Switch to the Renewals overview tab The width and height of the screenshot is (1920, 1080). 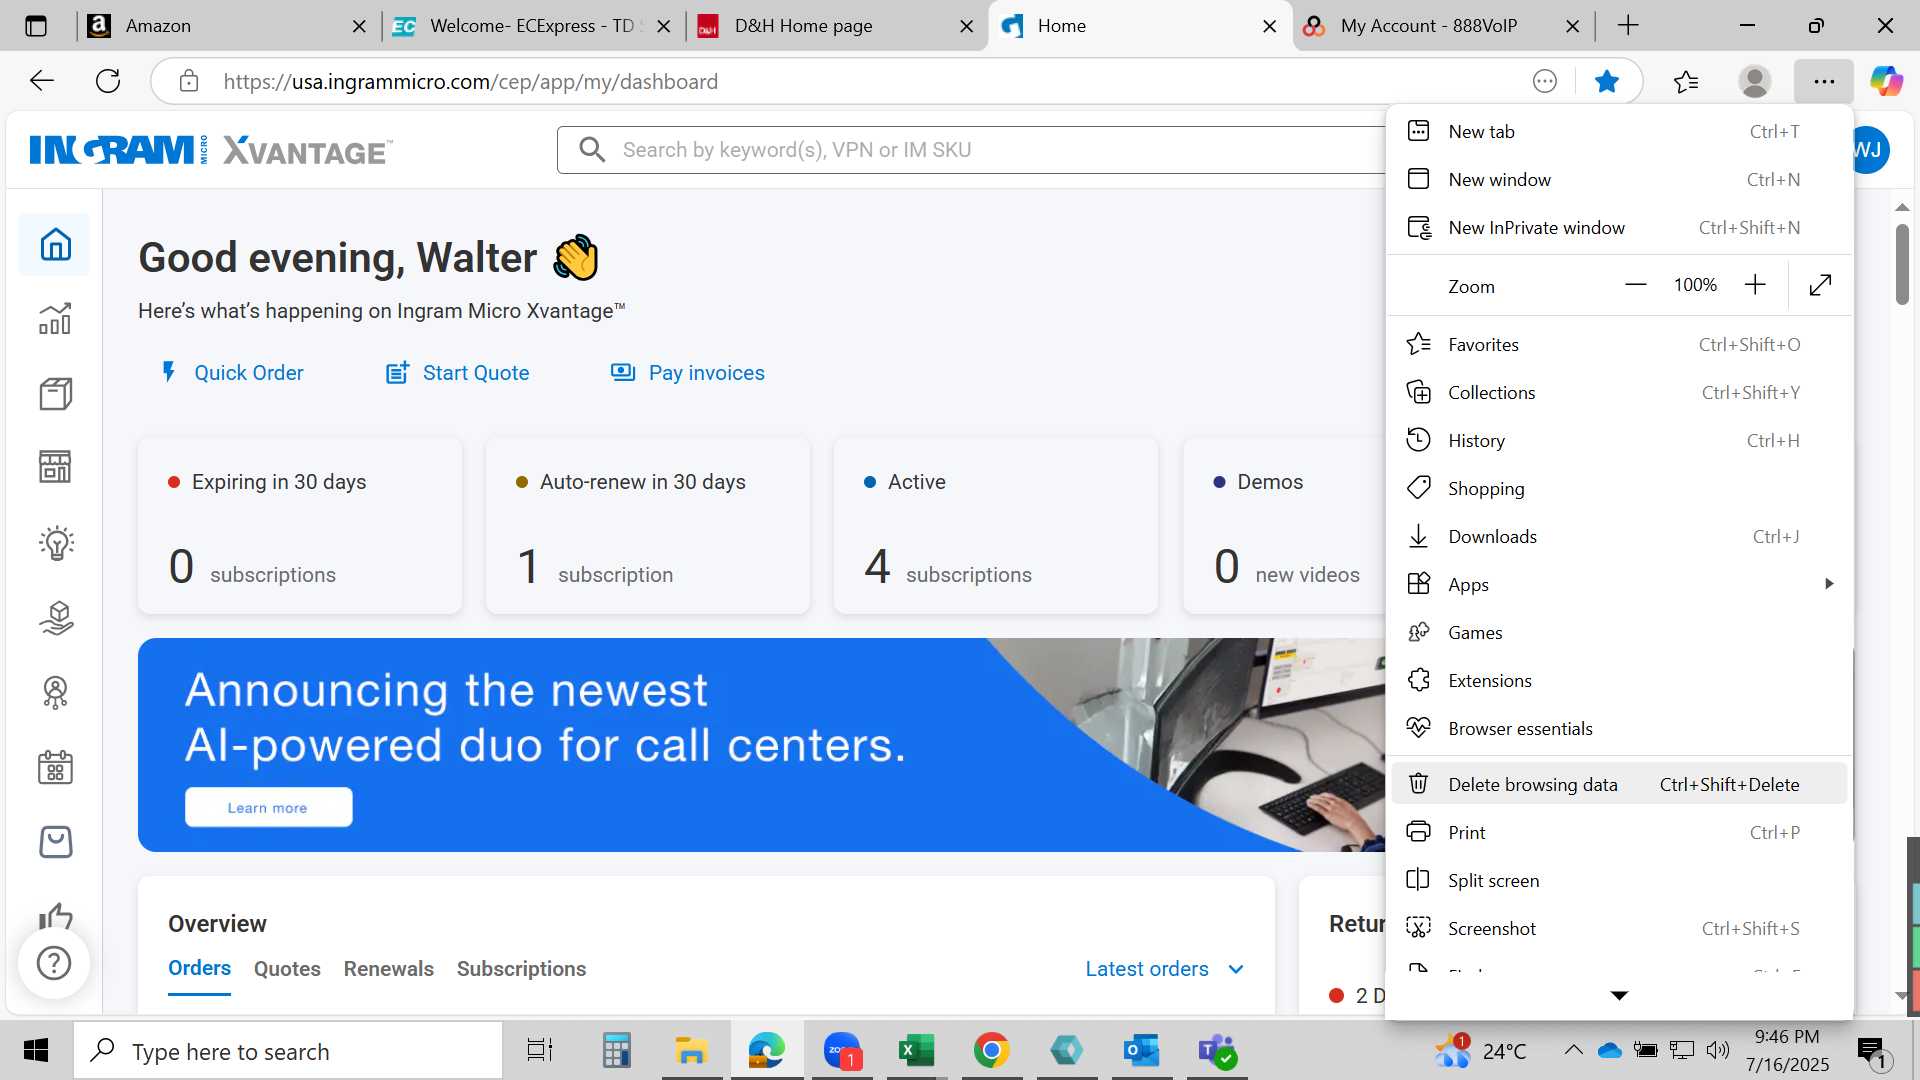click(x=388, y=969)
